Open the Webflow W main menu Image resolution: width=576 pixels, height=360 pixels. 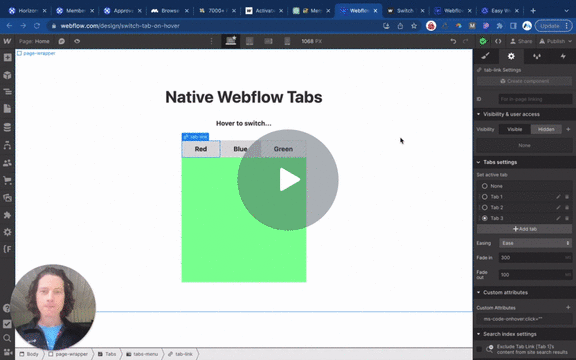click(x=7, y=41)
